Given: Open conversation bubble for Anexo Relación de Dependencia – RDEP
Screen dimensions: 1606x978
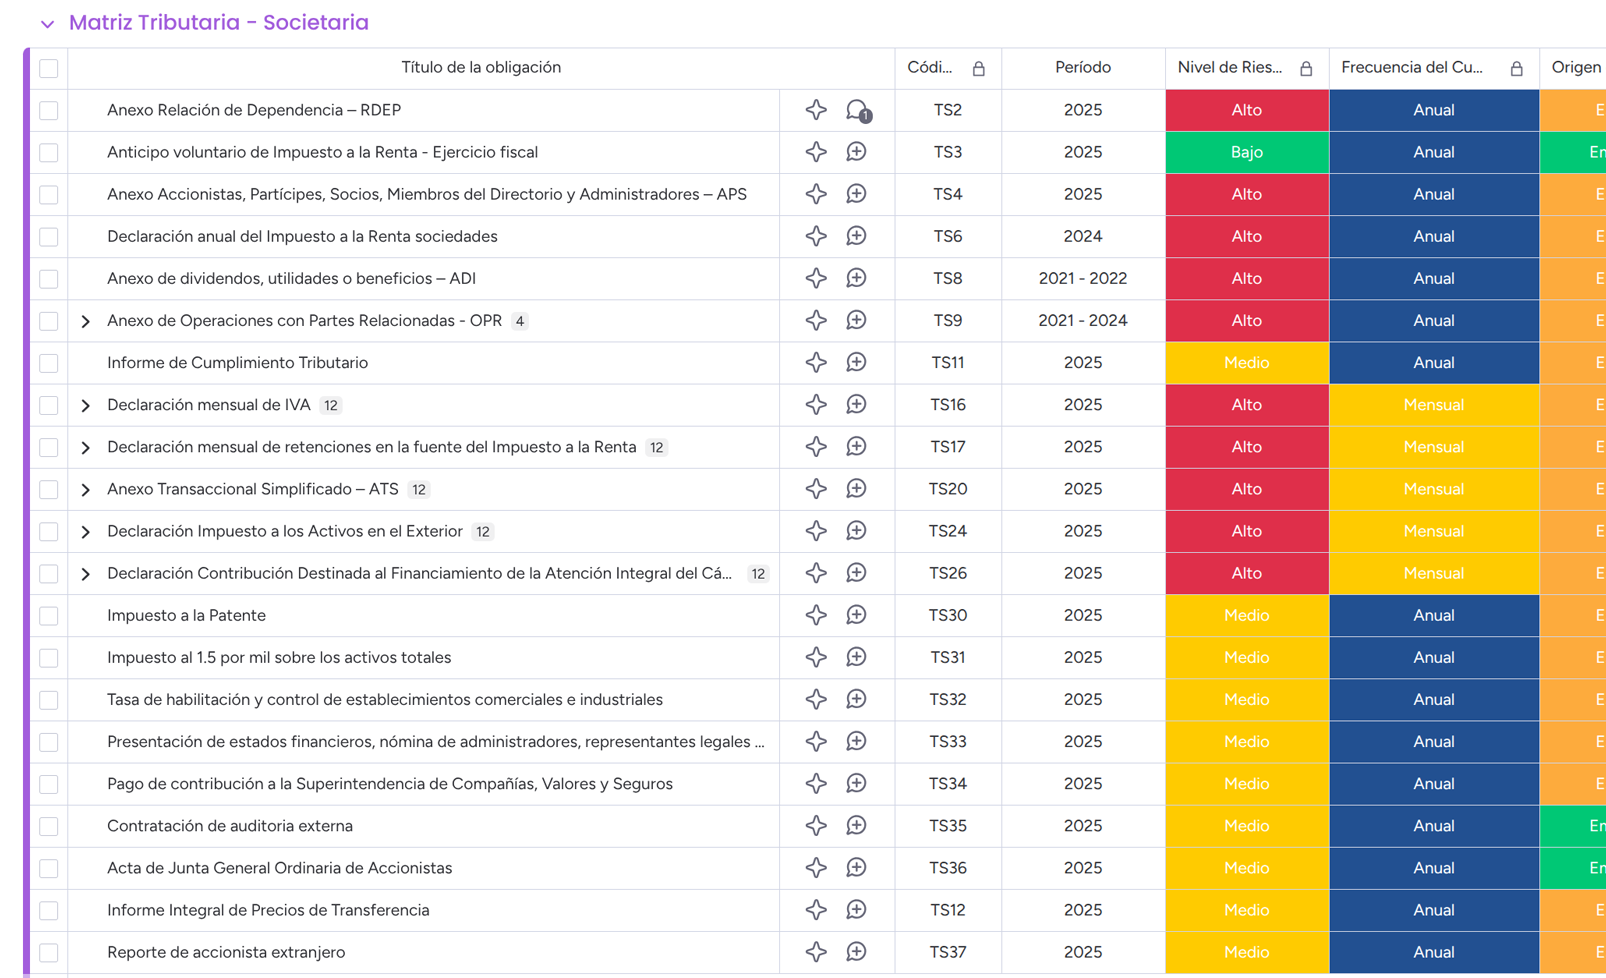Looking at the screenshot, I should 857,110.
